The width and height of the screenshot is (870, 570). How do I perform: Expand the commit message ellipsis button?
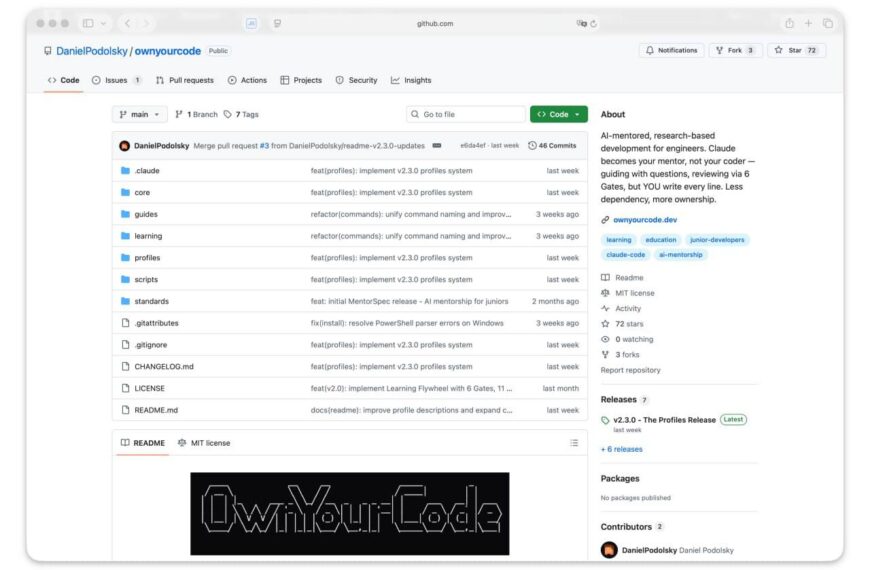coord(437,146)
